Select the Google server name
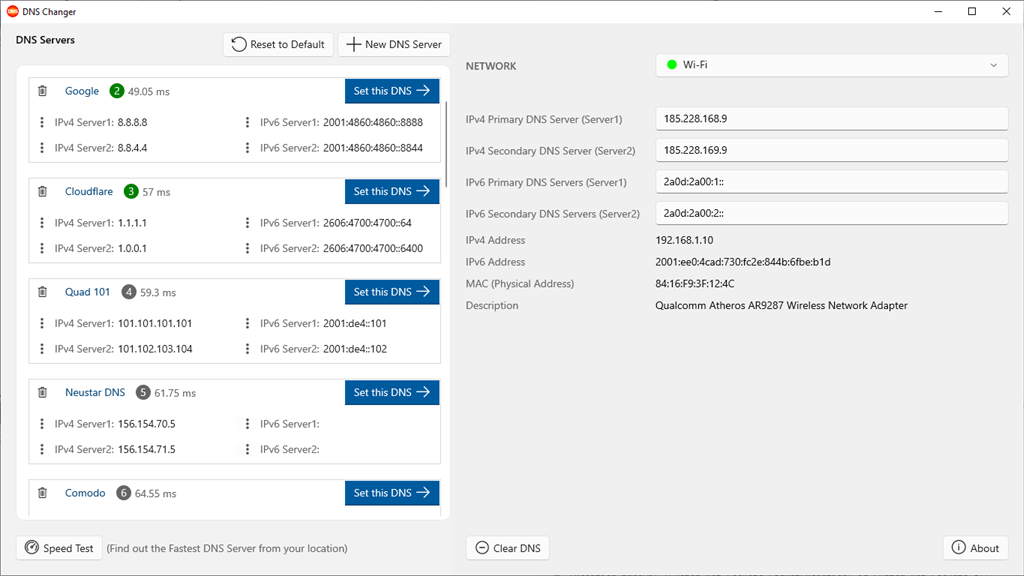The height and width of the screenshot is (576, 1024). pyautogui.click(x=82, y=91)
